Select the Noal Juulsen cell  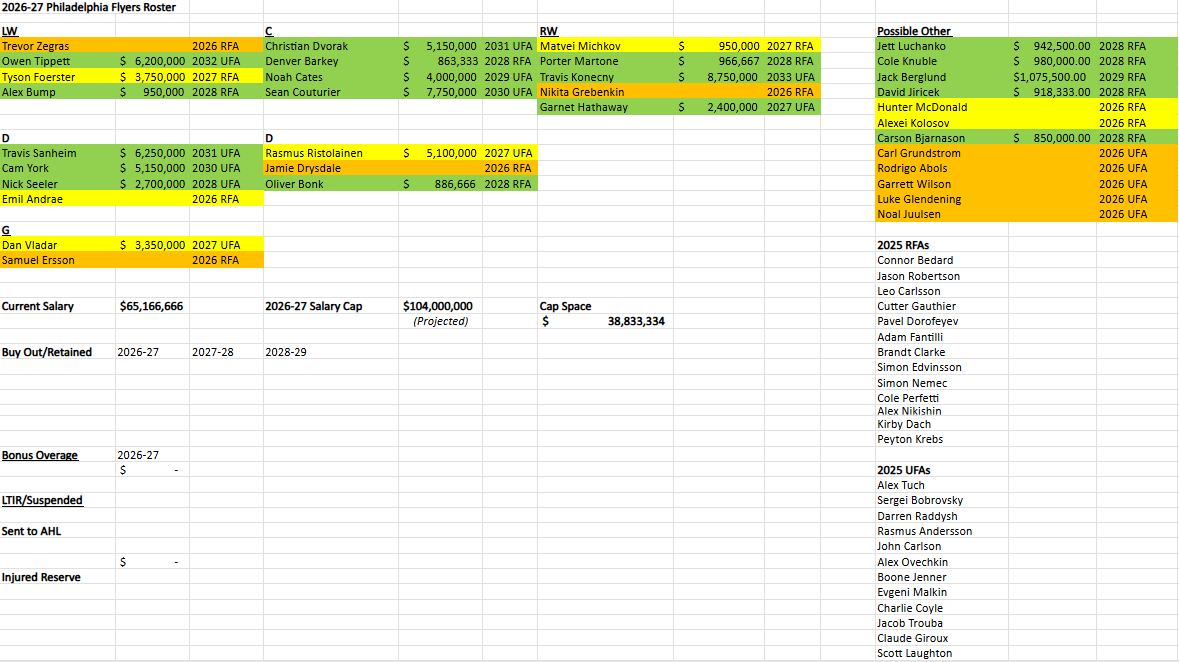(x=942, y=214)
